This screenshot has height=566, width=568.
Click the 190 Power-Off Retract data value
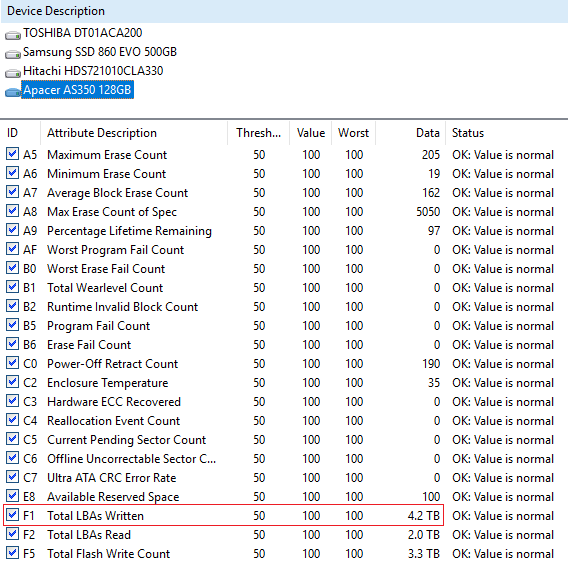pos(431,364)
